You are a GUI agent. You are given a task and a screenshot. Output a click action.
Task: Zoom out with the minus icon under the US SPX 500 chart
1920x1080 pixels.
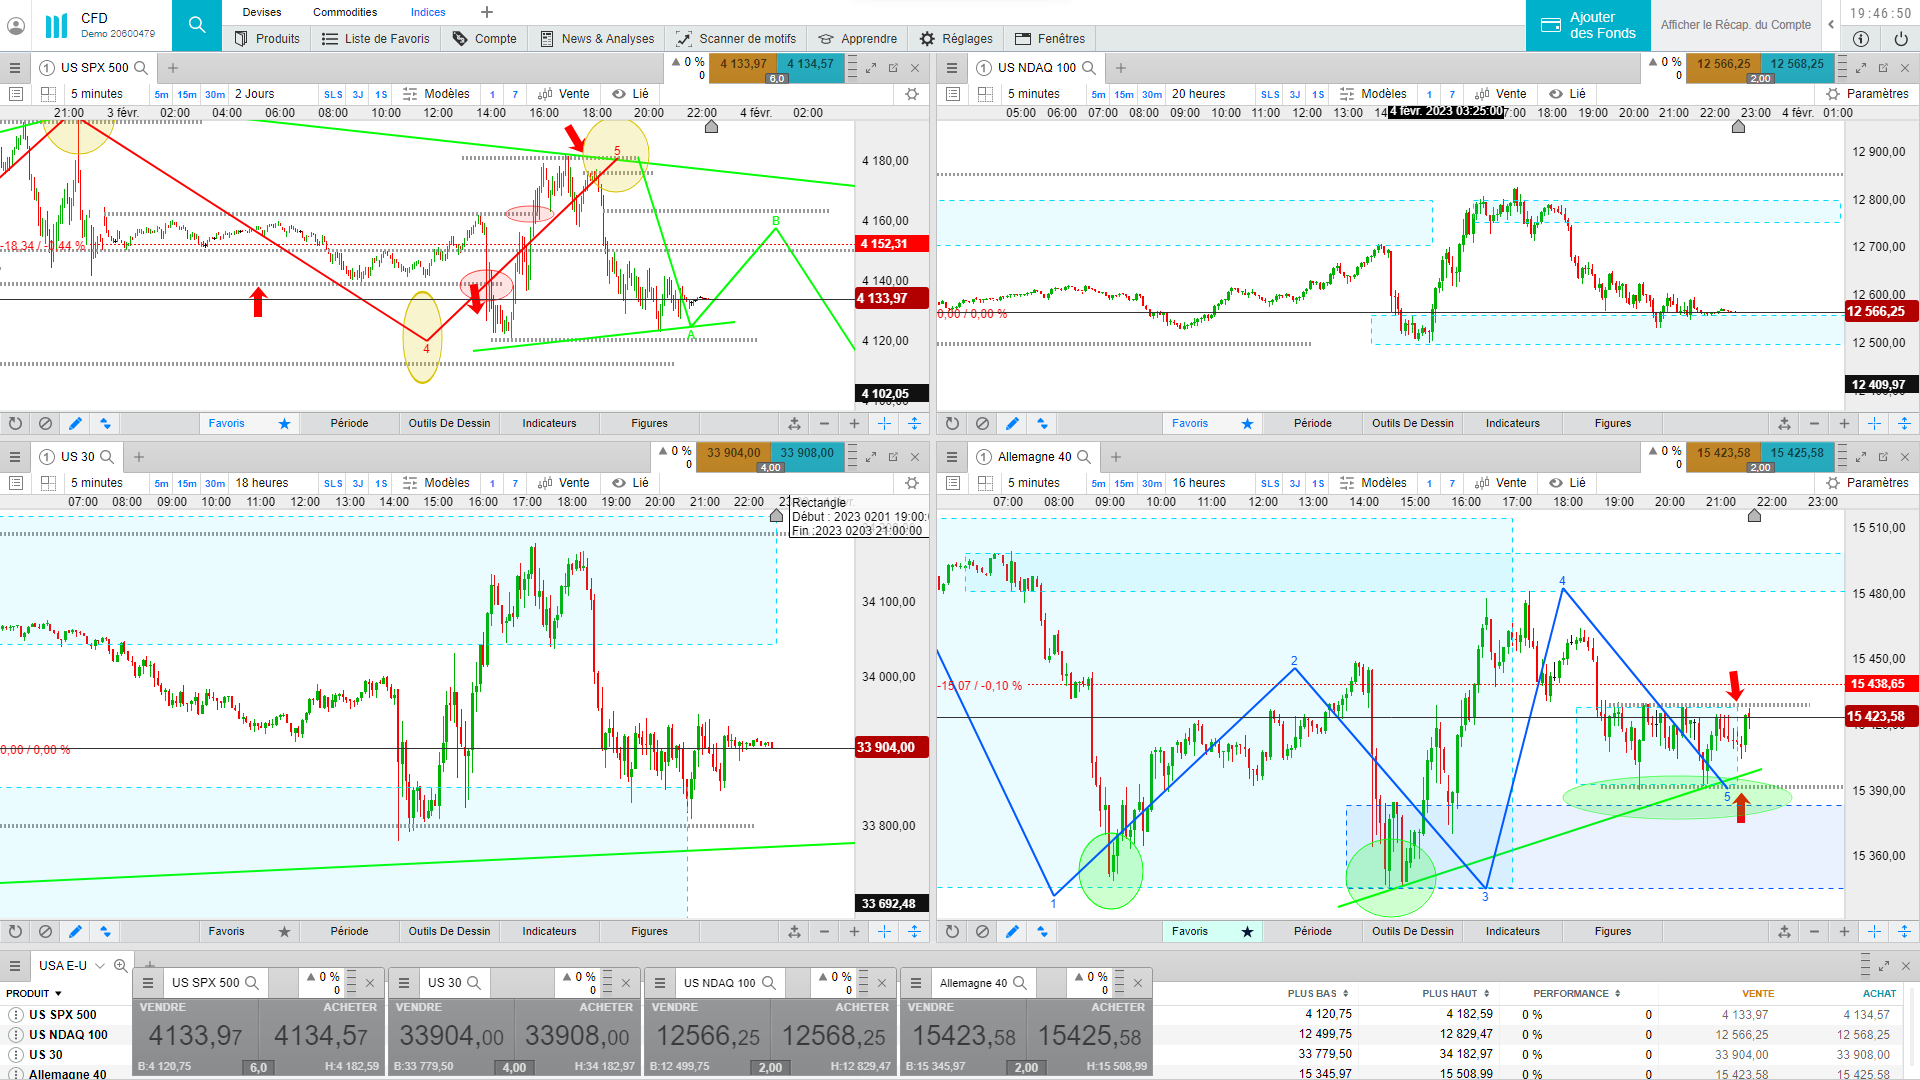click(x=824, y=423)
